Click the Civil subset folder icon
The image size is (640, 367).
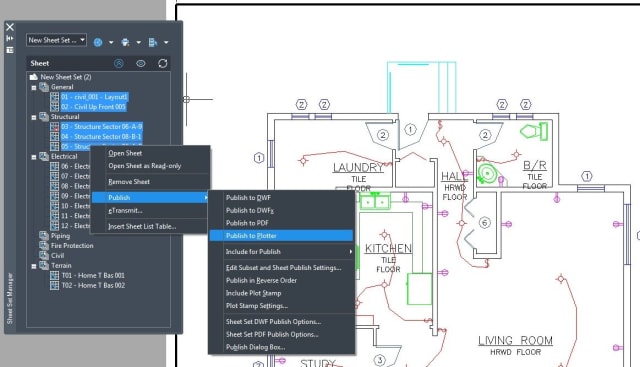click(44, 256)
